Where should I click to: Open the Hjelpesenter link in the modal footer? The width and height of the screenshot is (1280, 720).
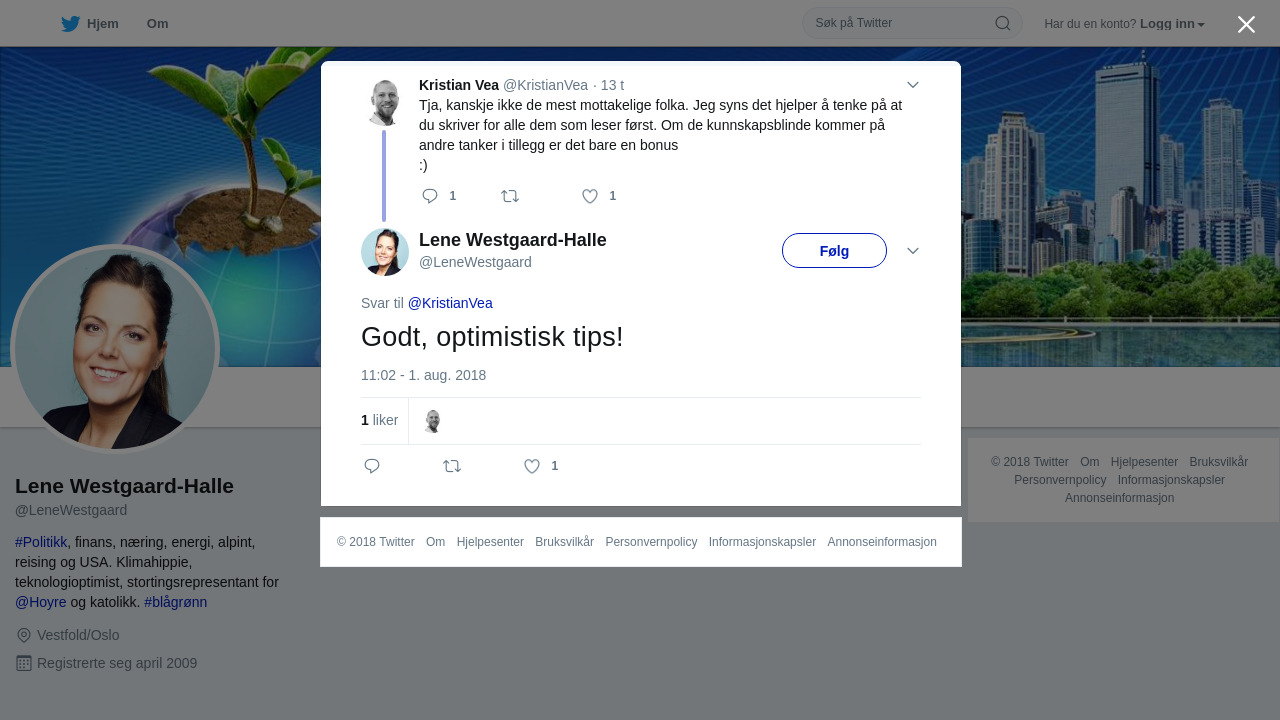(490, 542)
